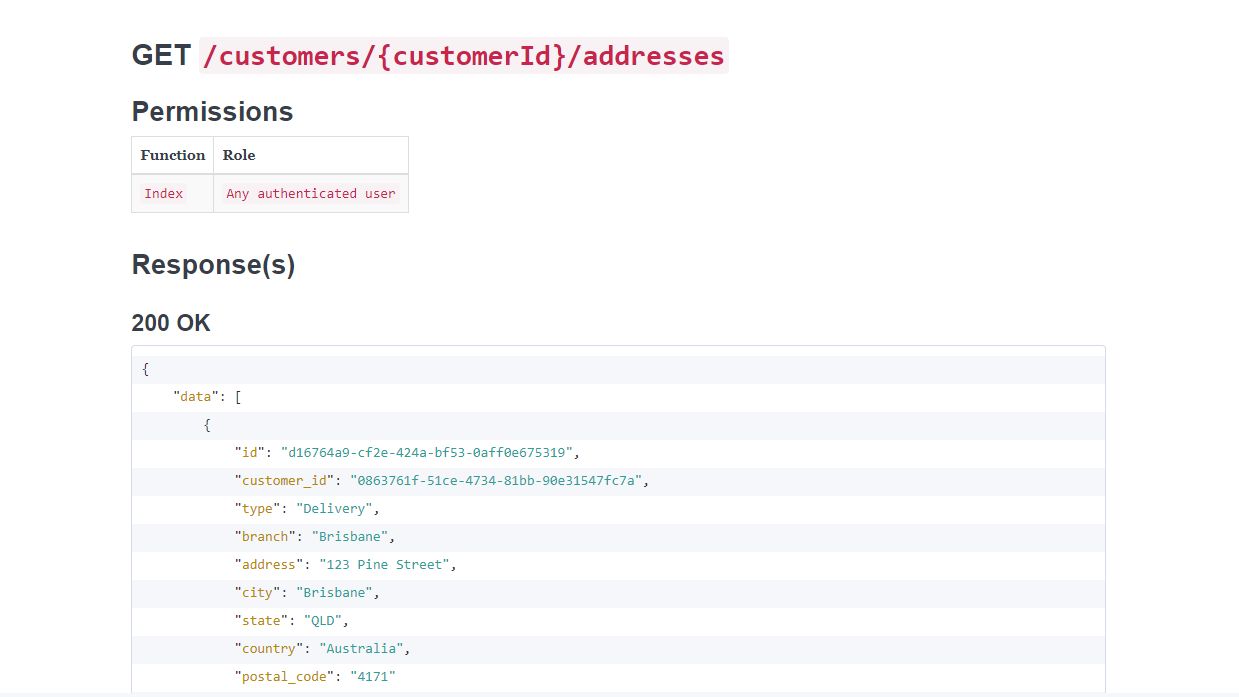Screen dimensions: 1239x697
Task: Select the id value d16764a9-cf2e-424a-bf53-0aff0e675319
Action: [x=426, y=453]
